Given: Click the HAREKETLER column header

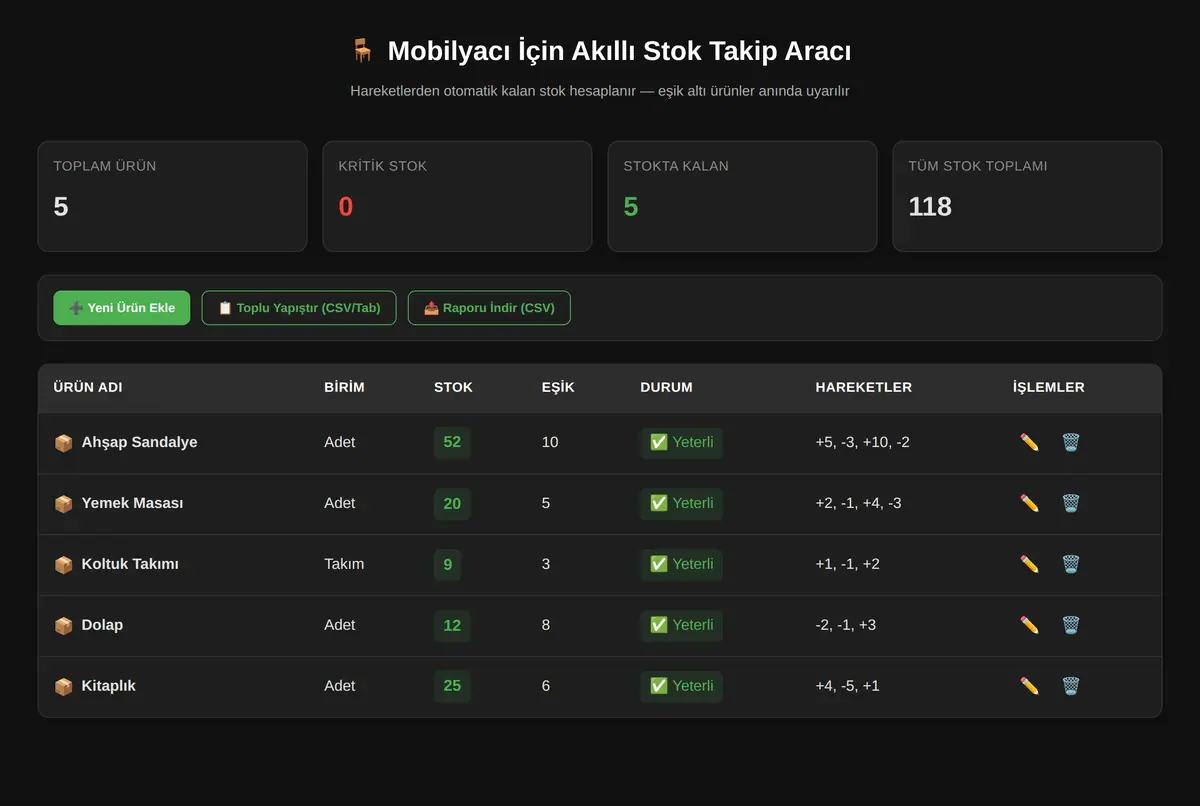Looking at the screenshot, I should [864, 387].
